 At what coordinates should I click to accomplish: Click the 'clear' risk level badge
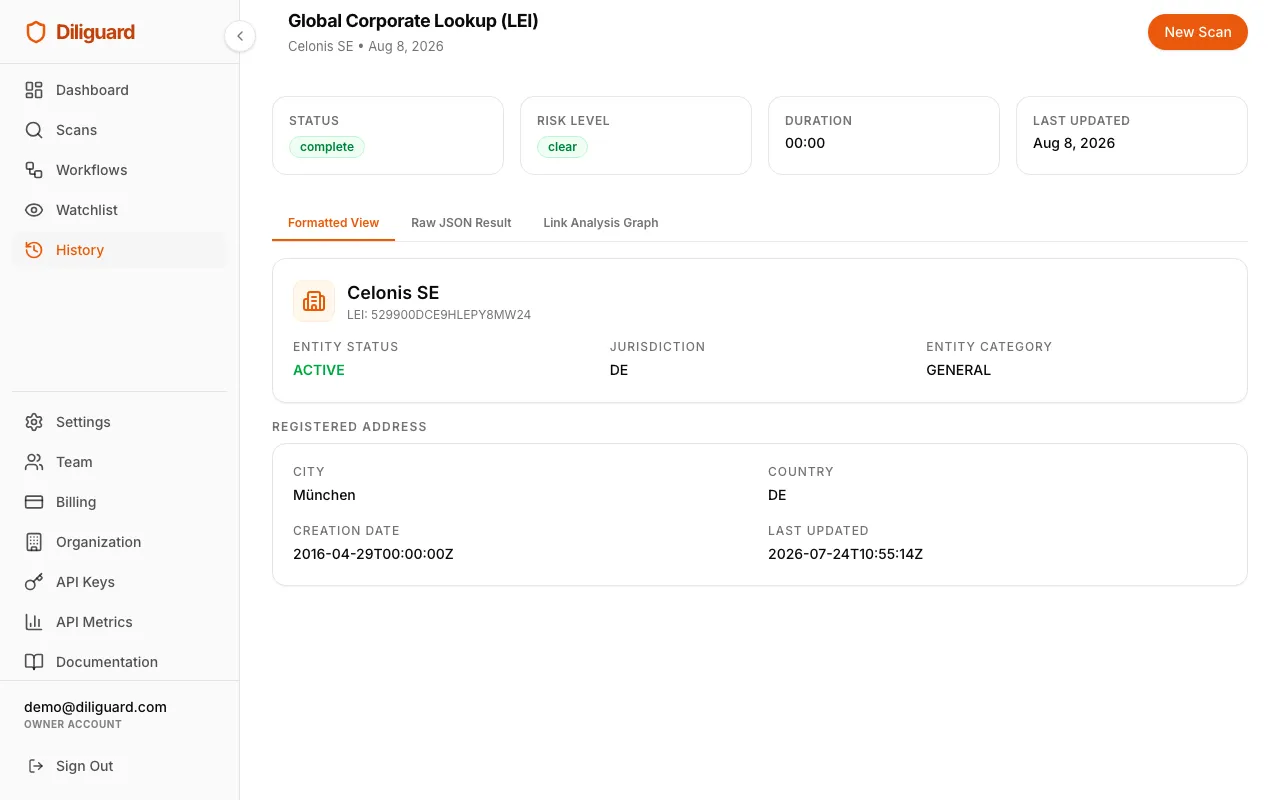[562, 147]
